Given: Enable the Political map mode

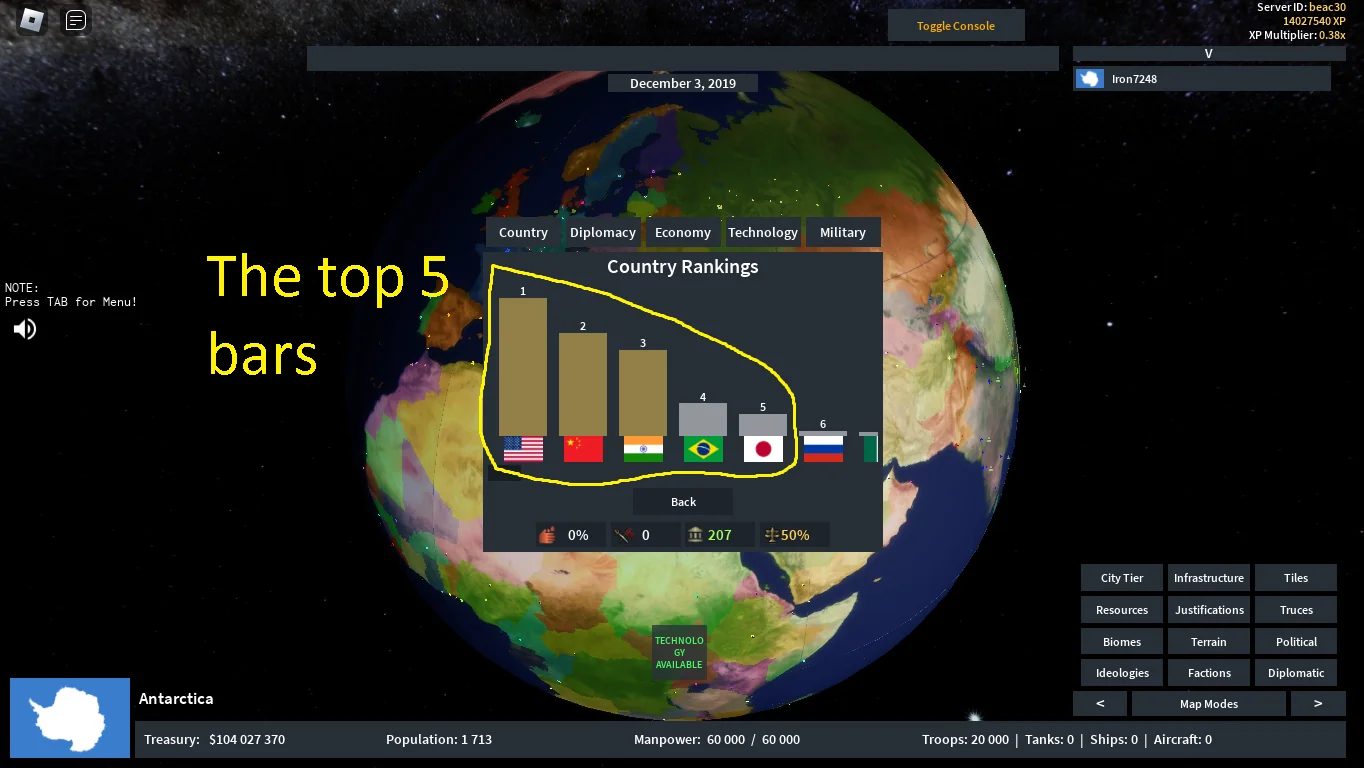Looking at the screenshot, I should tap(1296, 642).
